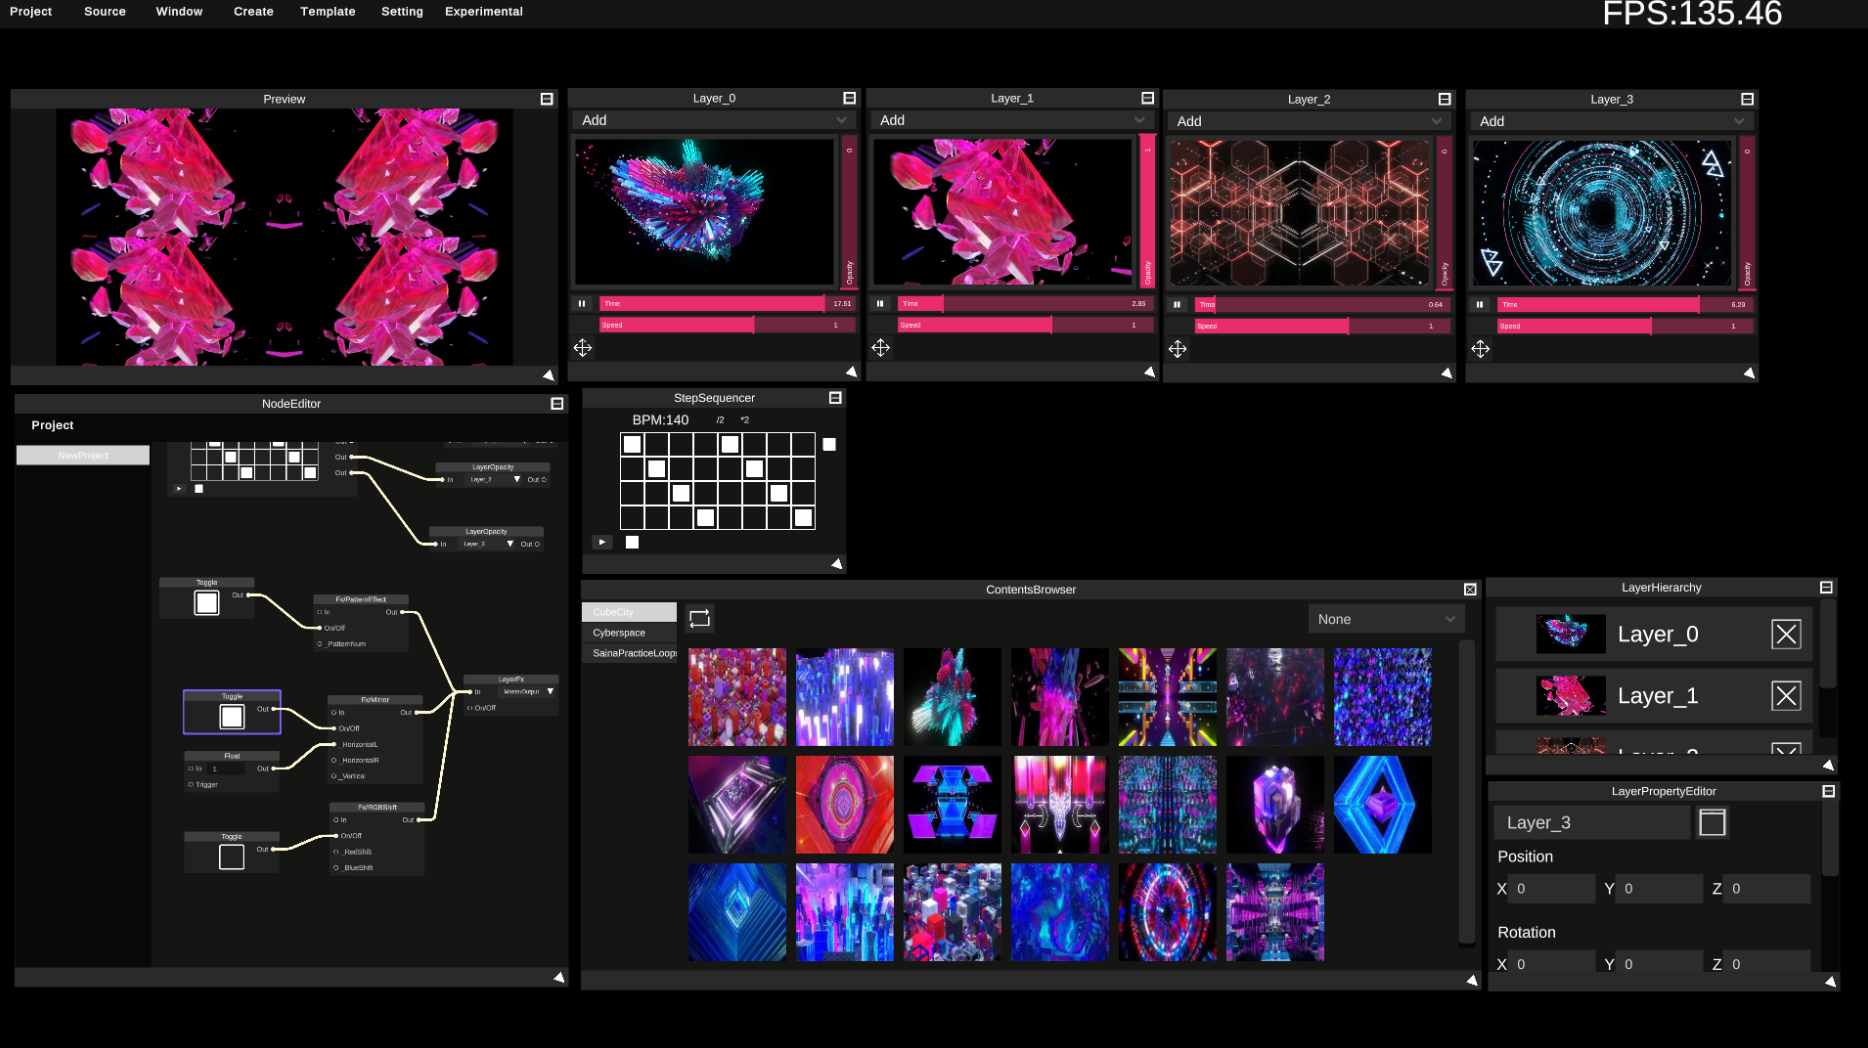Disable the first active step in StepSequencer grid
Screen dimensions: 1868x1048
(x=631, y=444)
